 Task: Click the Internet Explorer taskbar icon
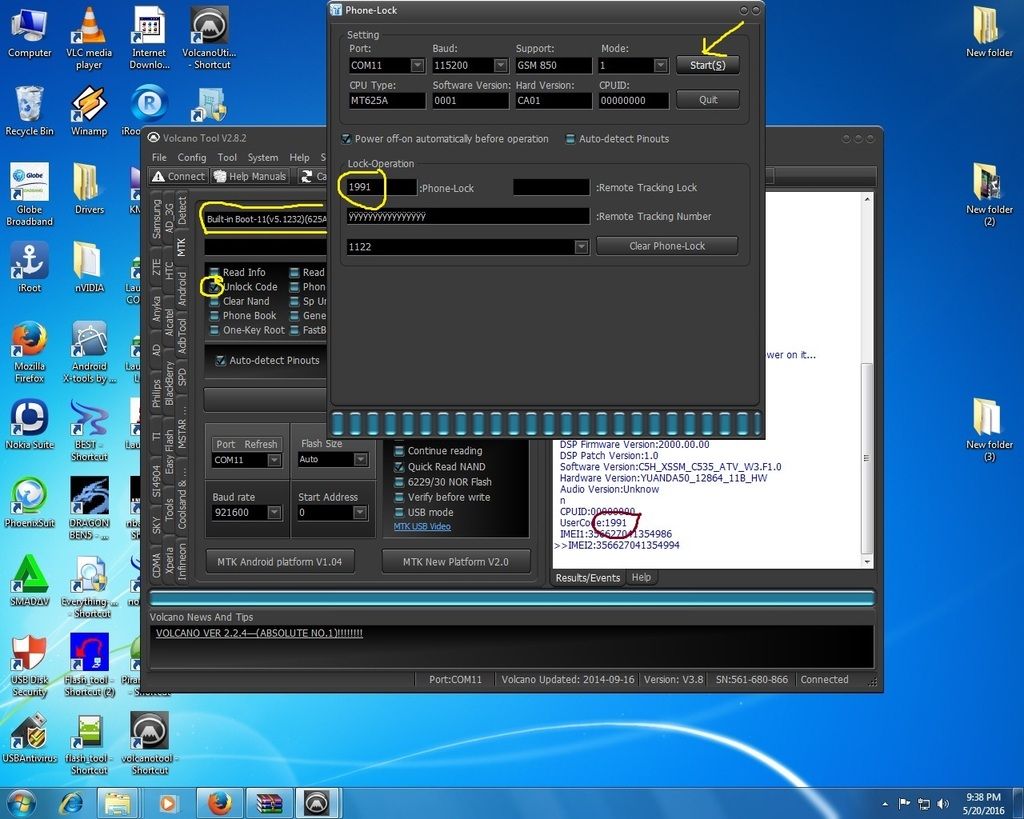(71, 802)
